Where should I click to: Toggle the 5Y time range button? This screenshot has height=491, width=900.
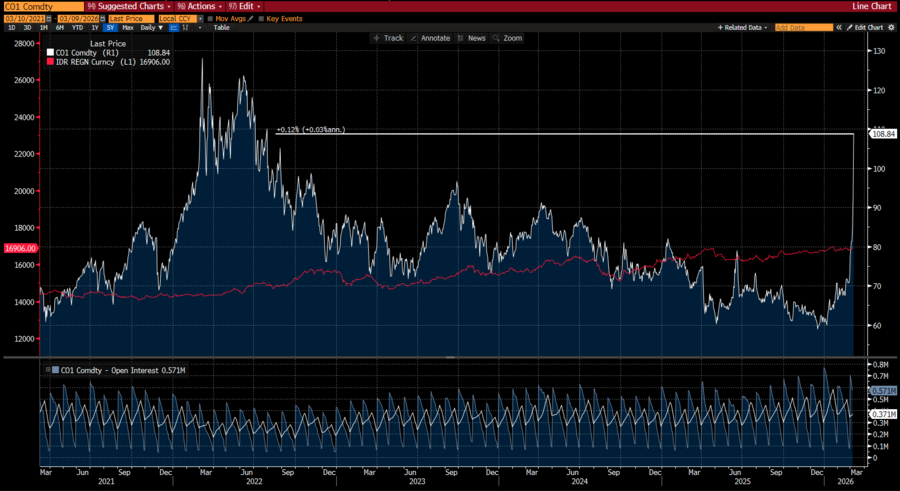[110, 28]
